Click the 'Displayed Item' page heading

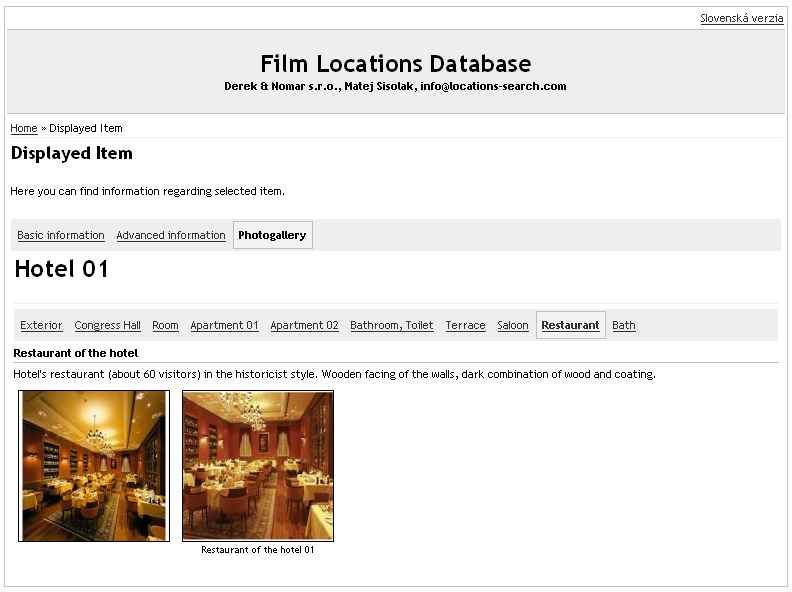72,153
